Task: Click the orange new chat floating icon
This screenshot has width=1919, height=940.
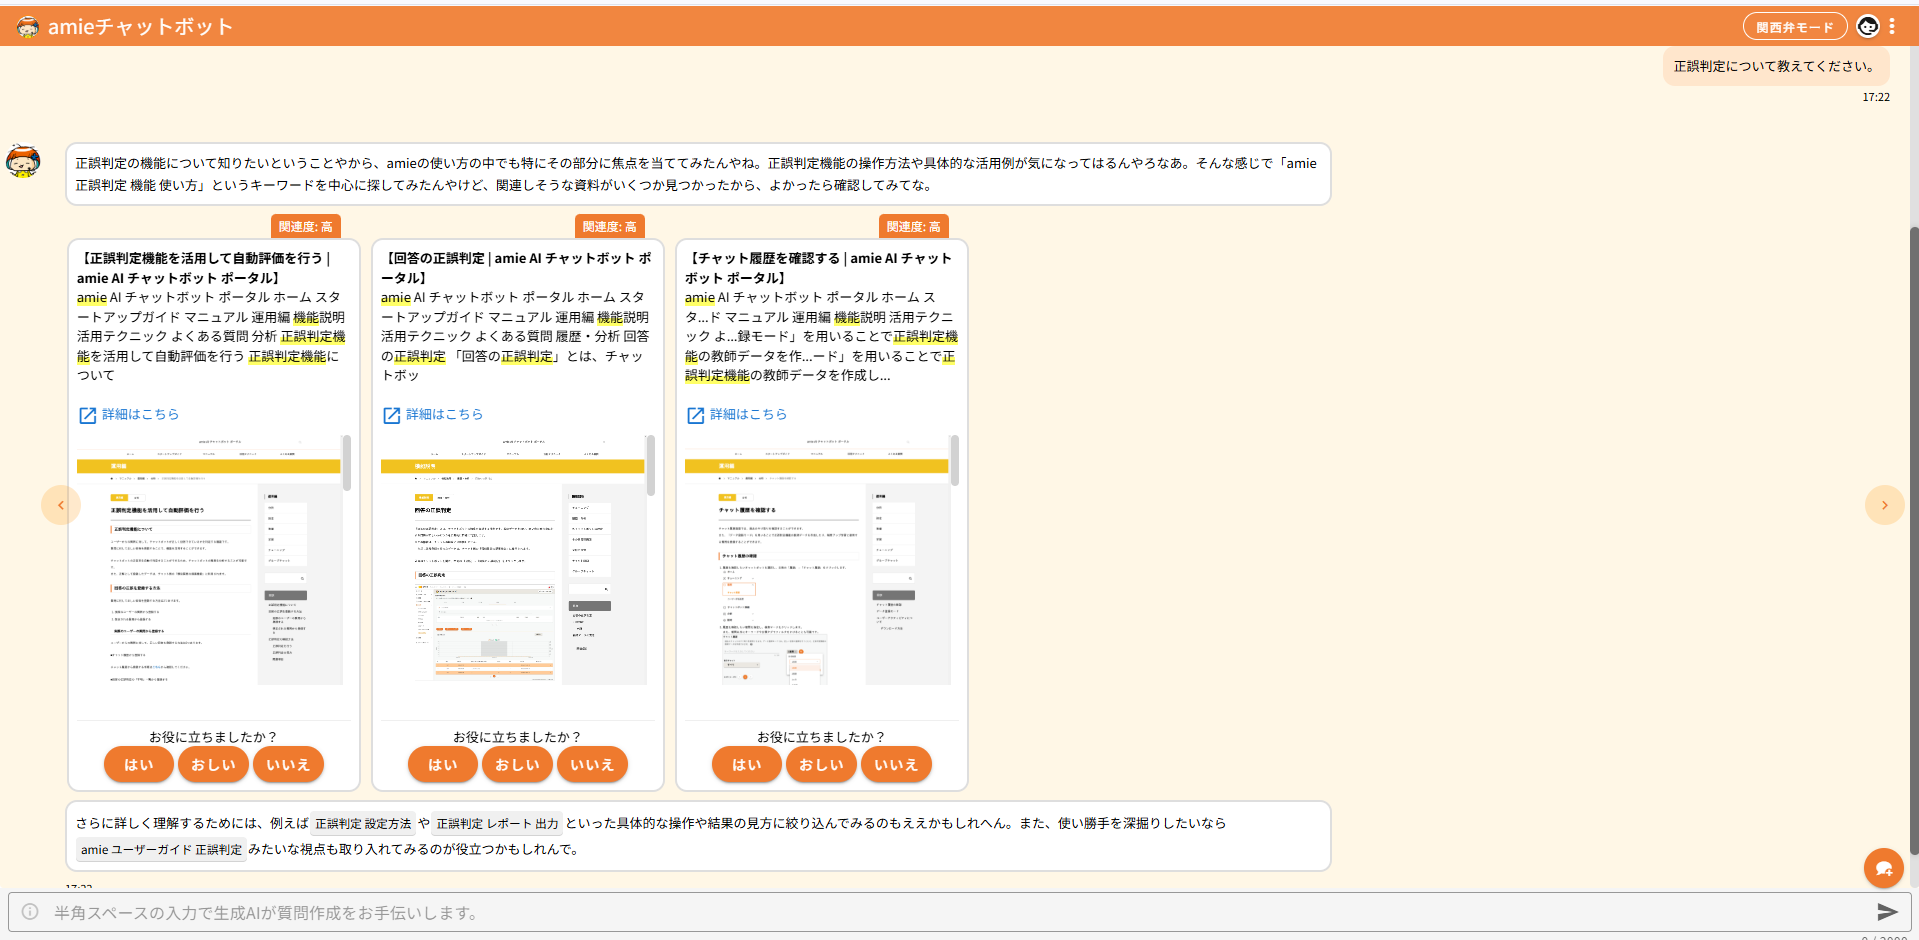Action: point(1883,868)
